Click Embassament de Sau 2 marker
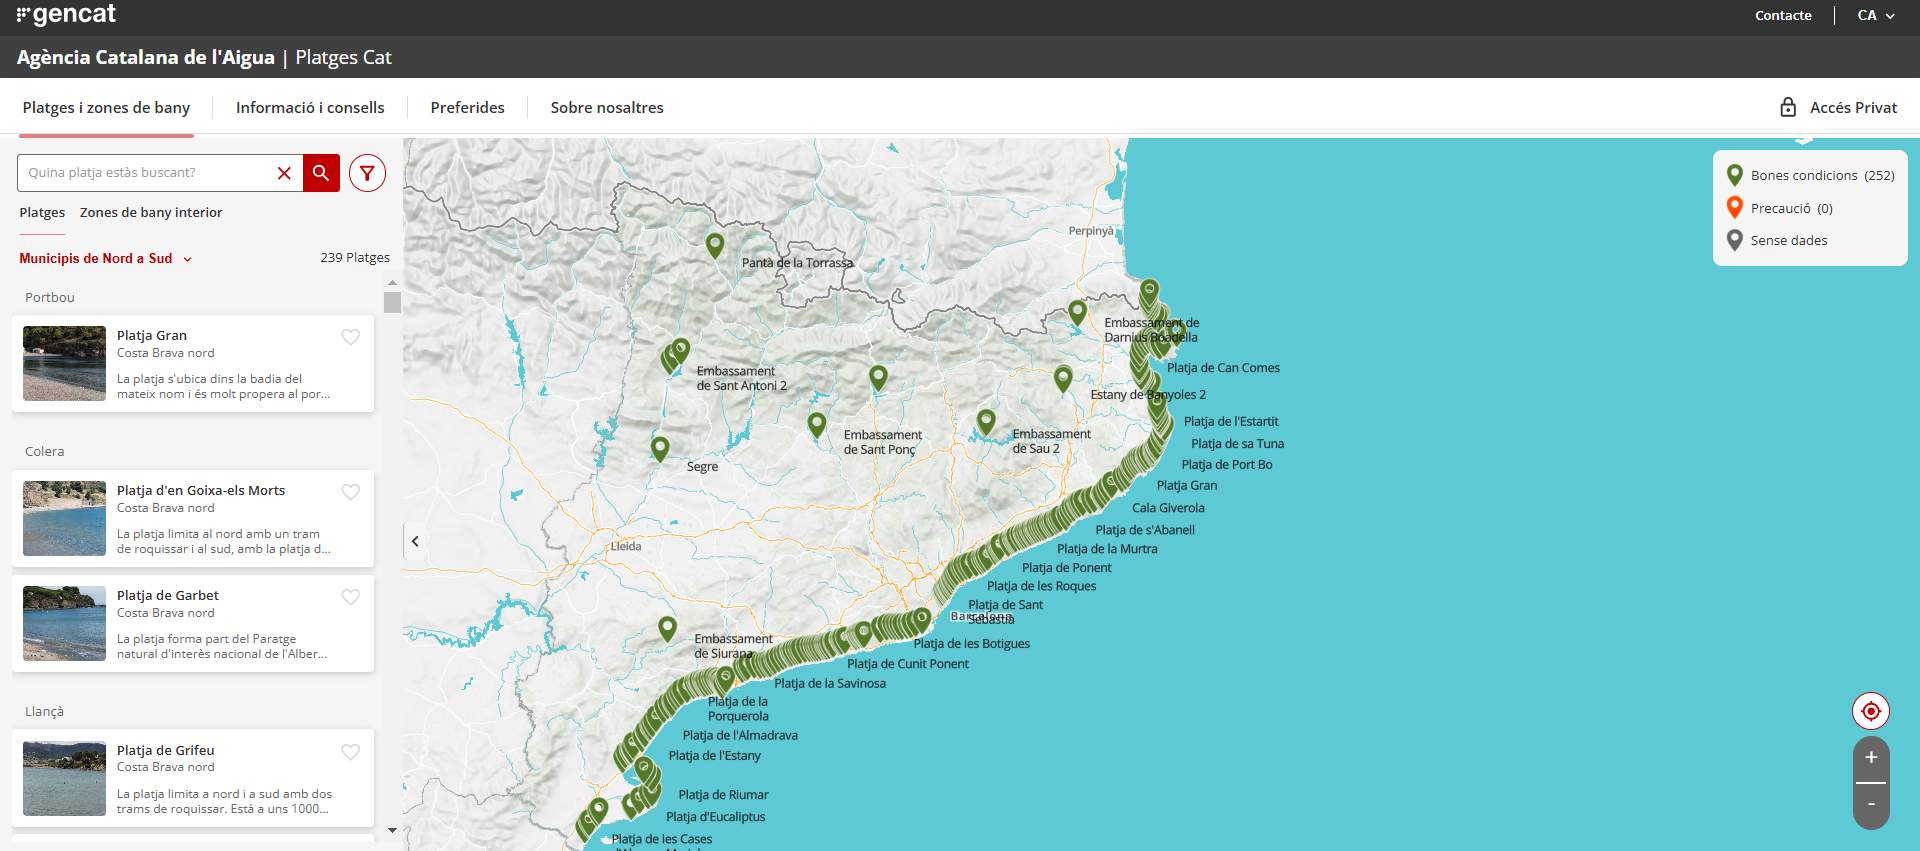 (x=986, y=421)
